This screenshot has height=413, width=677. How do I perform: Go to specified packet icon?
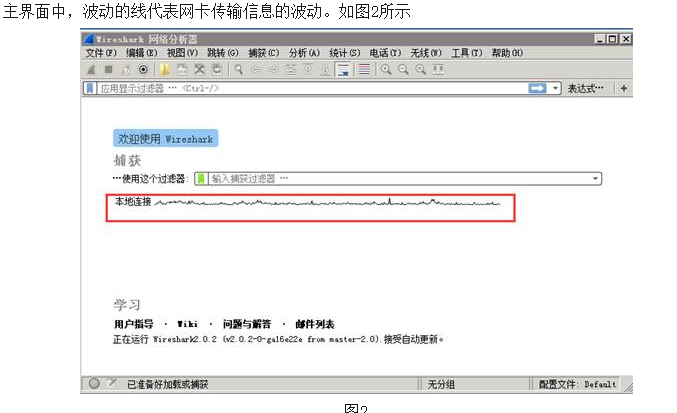click(291, 69)
